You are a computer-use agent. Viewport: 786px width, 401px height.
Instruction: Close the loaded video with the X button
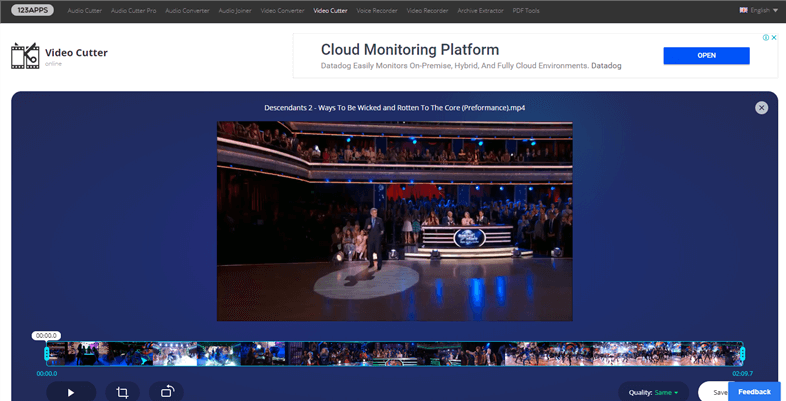(x=761, y=108)
